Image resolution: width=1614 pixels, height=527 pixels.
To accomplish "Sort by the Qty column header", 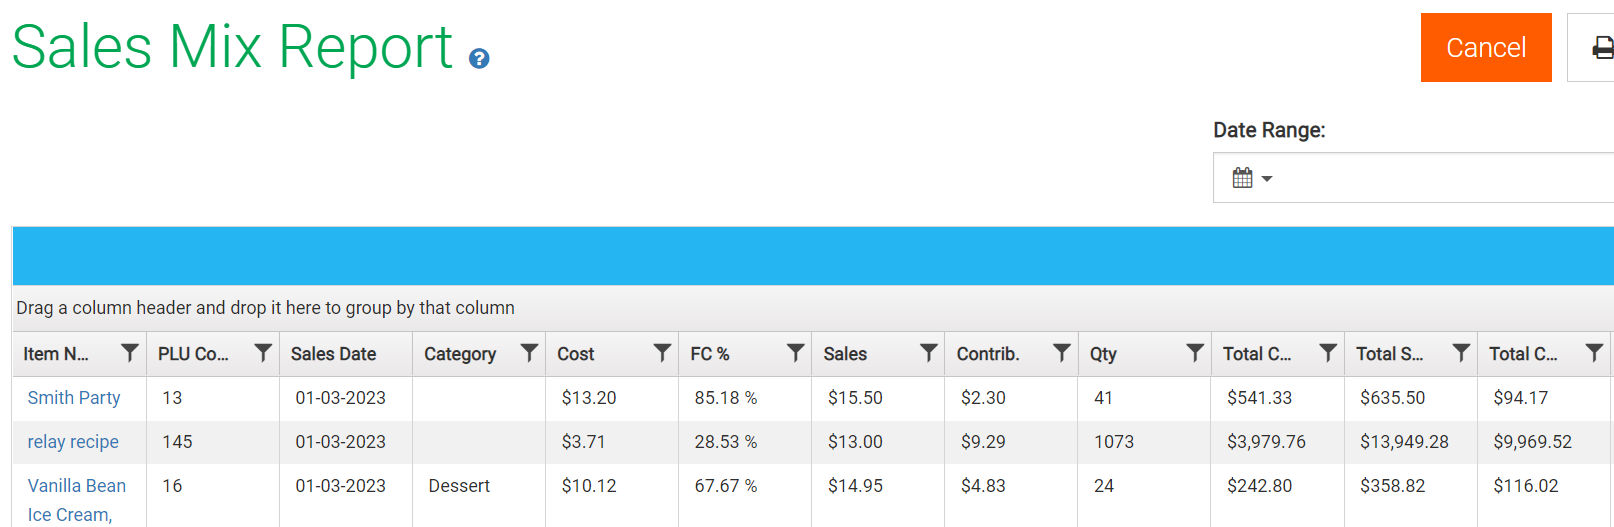I will pos(1104,354).
